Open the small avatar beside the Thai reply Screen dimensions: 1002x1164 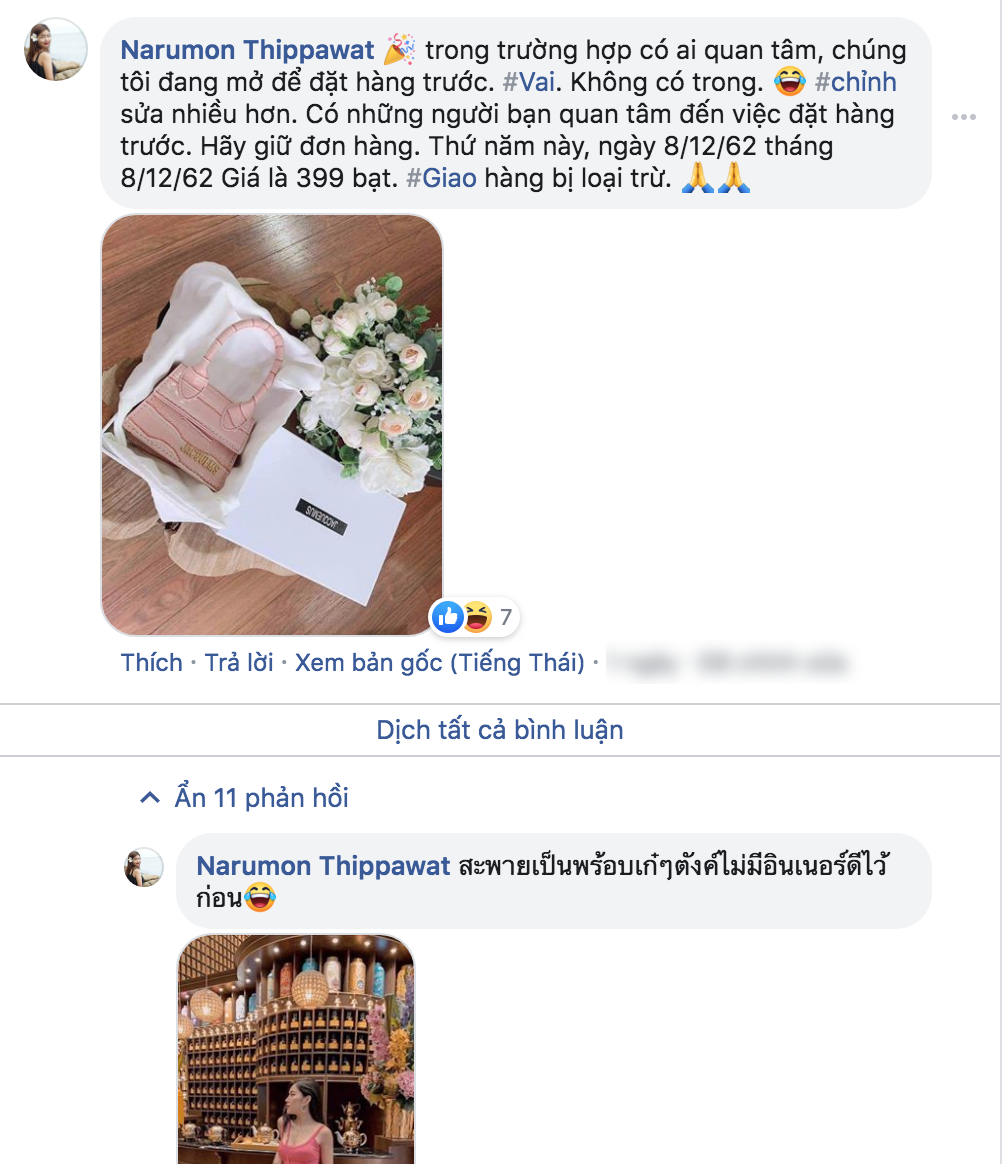point(143,867)
